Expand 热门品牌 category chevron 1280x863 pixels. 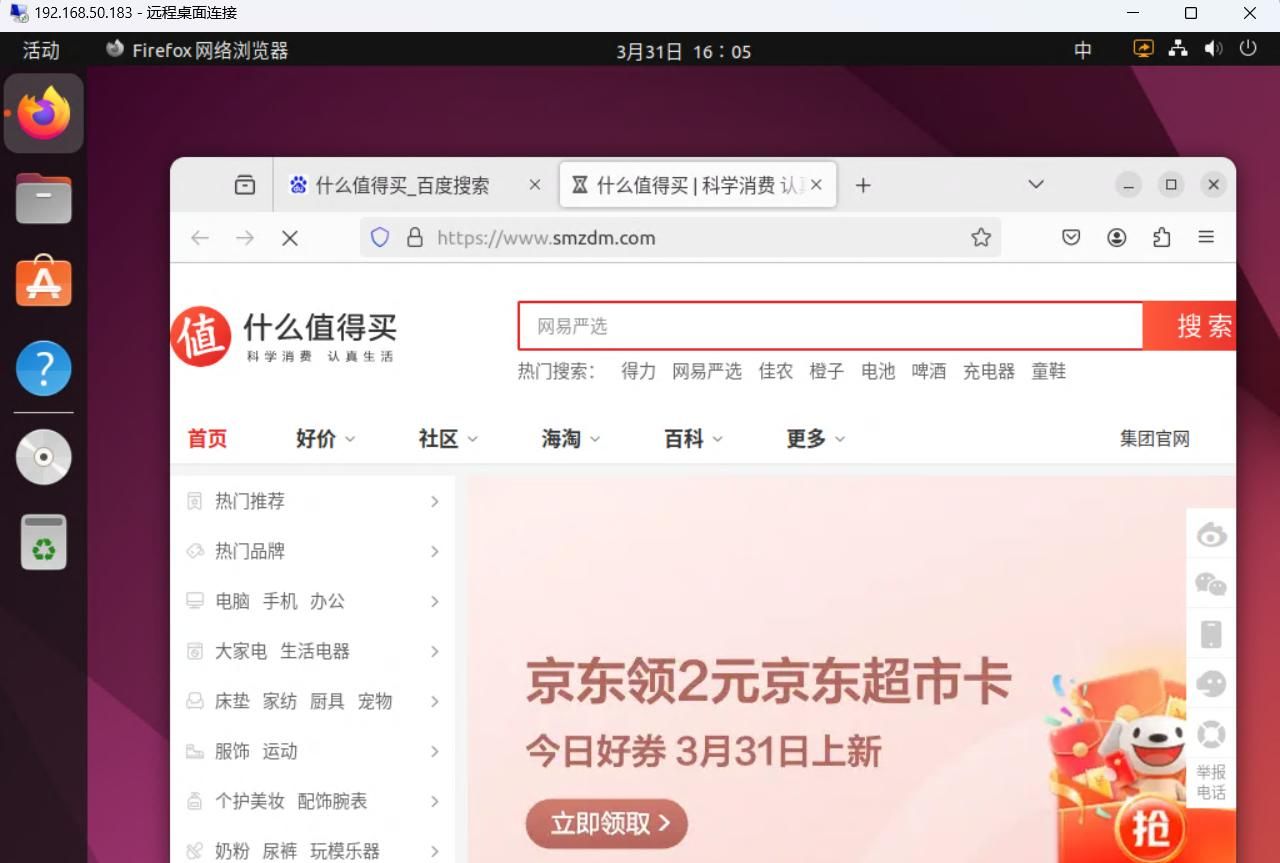(435, 551)
